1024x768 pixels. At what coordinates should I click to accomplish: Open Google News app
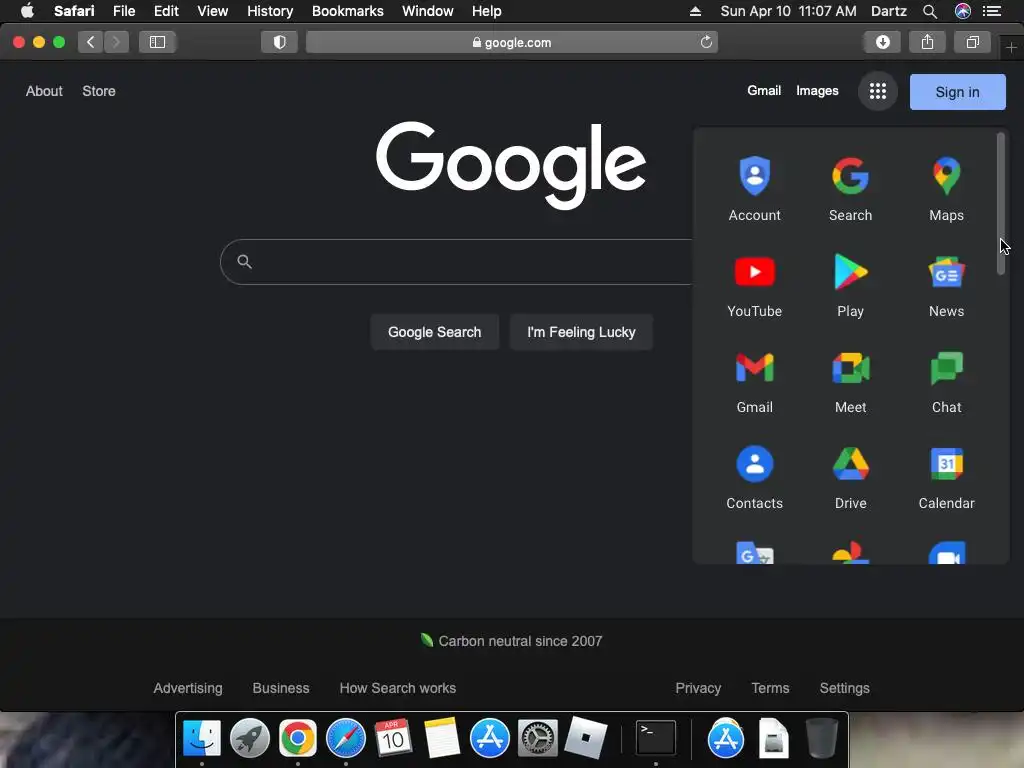coord(946,285)
